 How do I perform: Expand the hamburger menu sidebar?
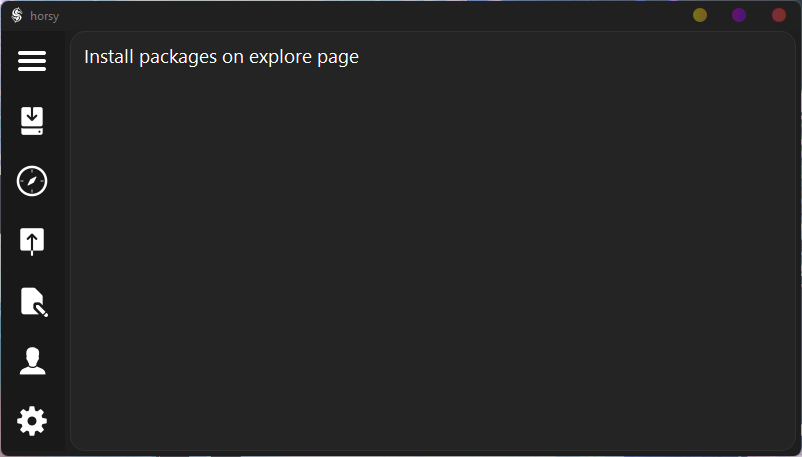(32, 61)
